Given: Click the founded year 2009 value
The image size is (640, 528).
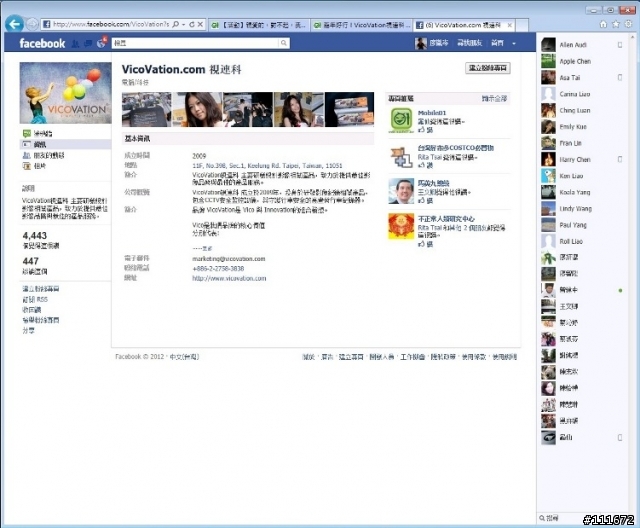Looking at the screenshot, I should (199, 156).
